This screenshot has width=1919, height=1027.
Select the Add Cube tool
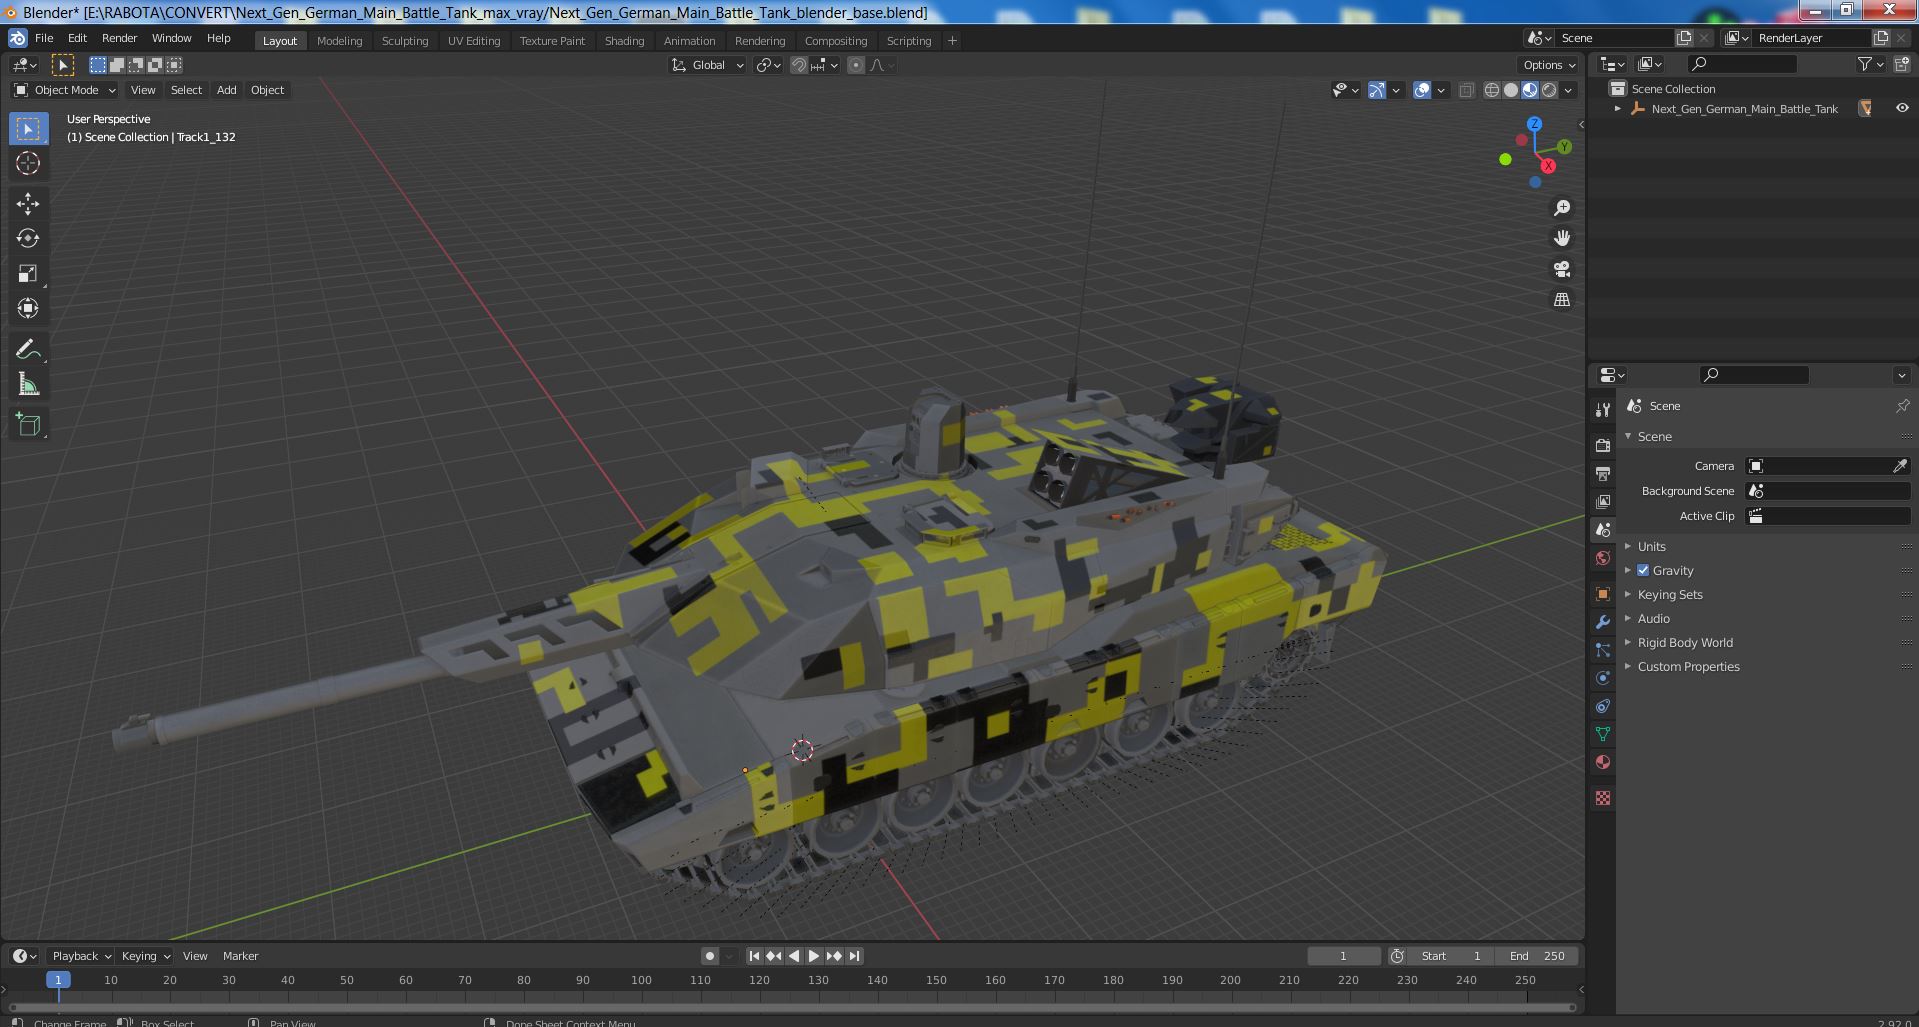coord(28,425)
